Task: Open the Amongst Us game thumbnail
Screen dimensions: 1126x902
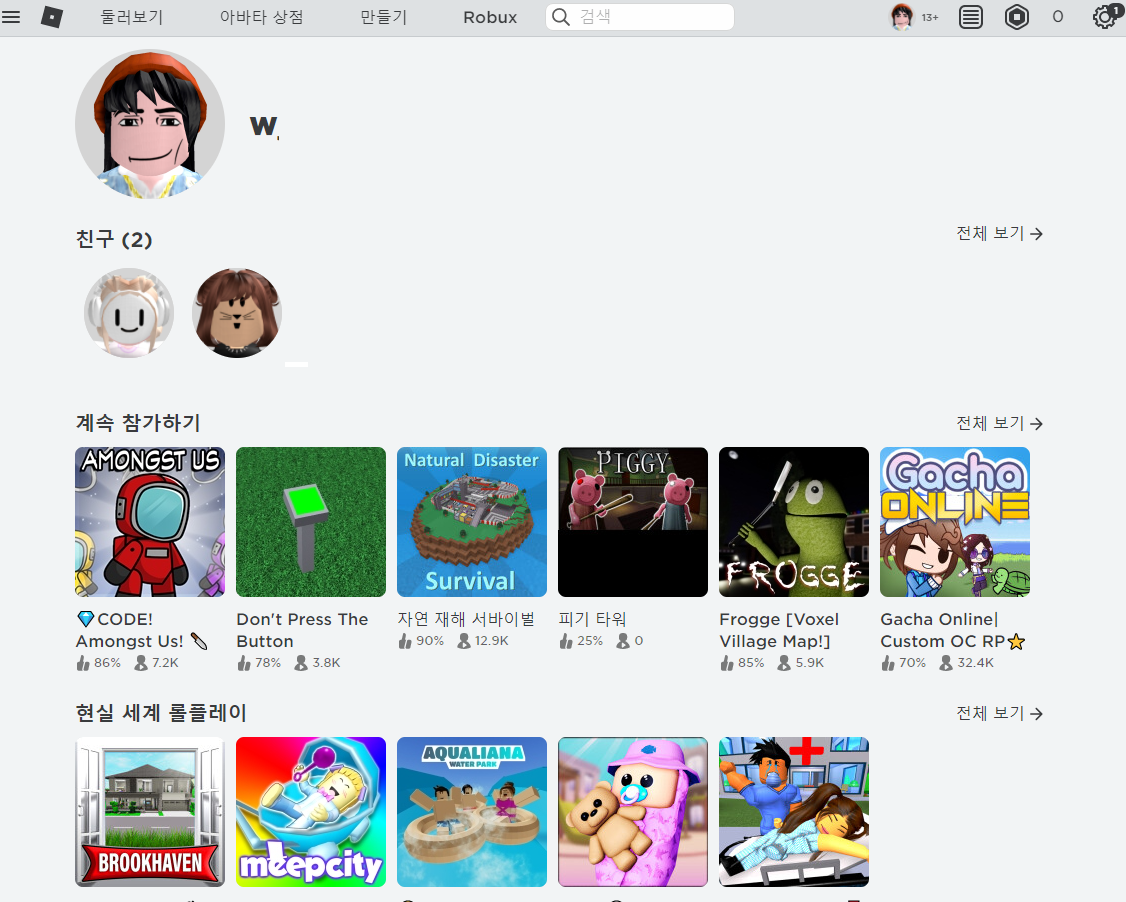Action: pos(150,522)
